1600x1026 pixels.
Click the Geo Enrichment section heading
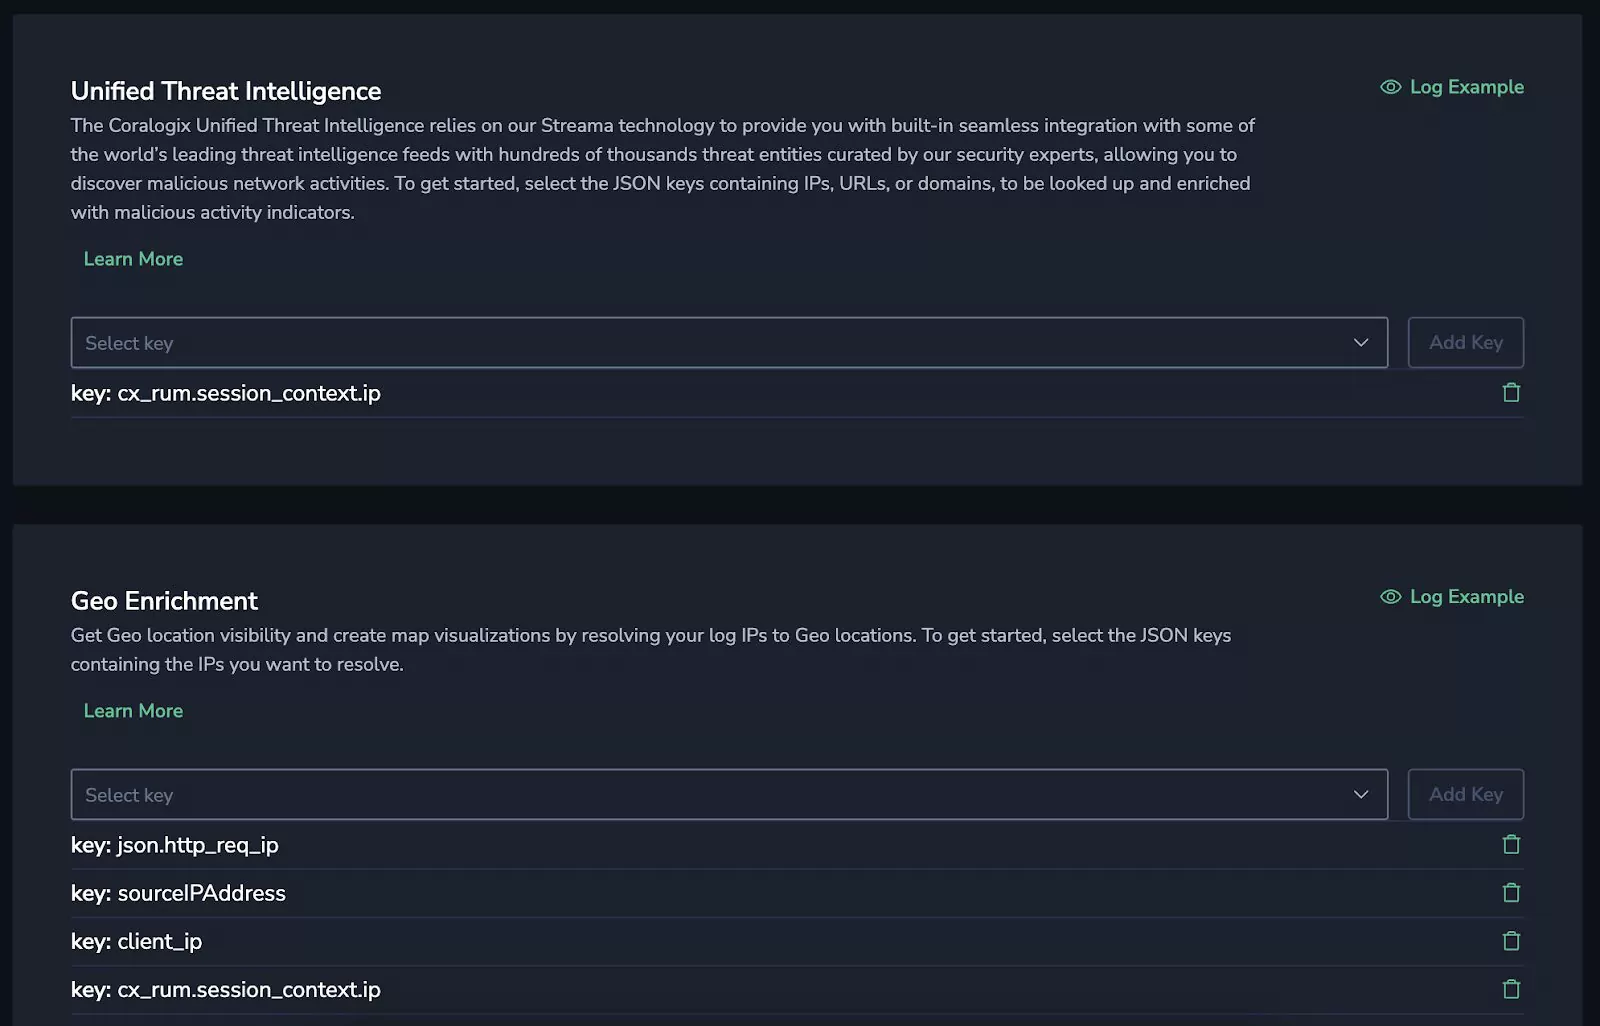[x=164, y=601]
